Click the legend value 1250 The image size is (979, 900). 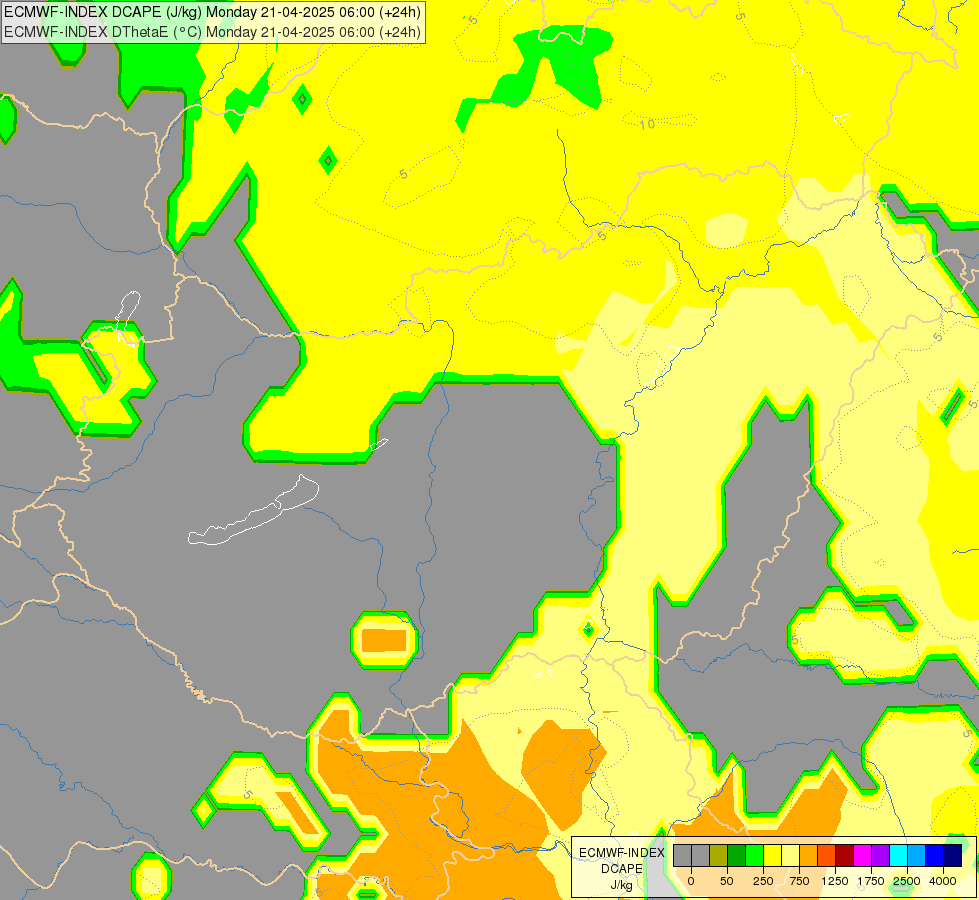coord(835,881)
